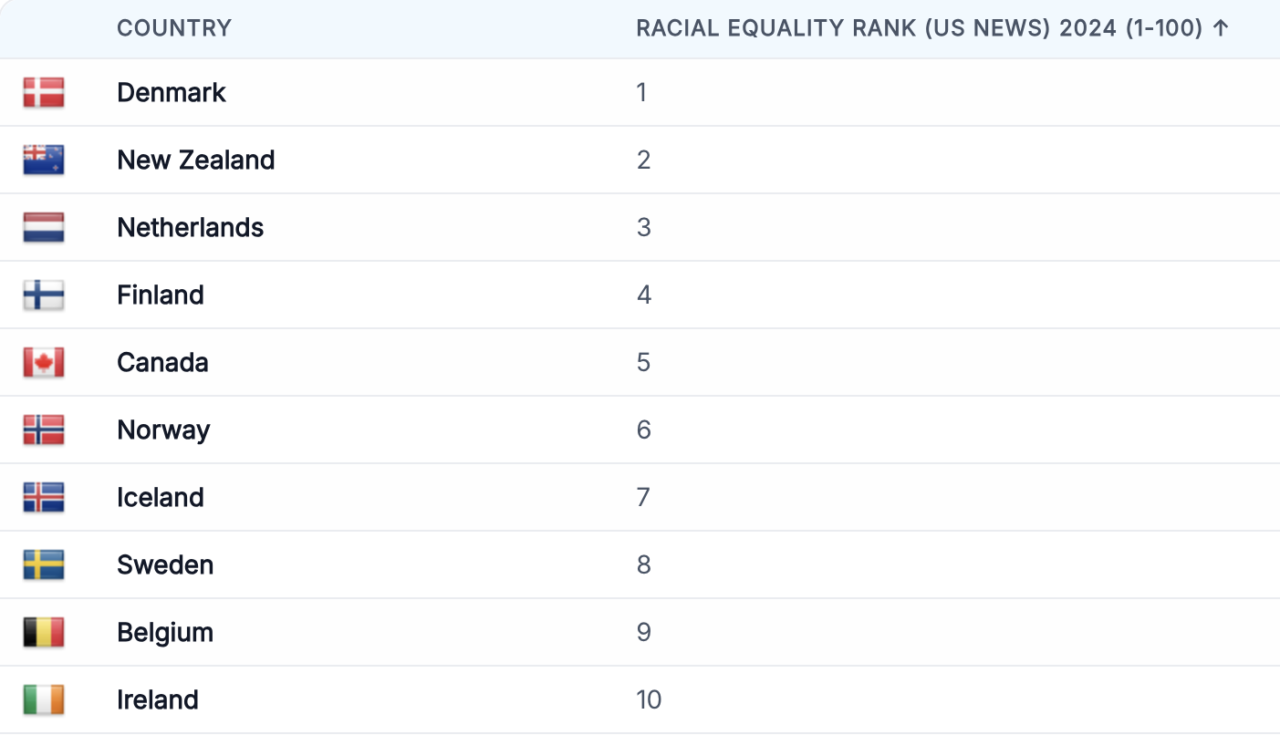This screenshot has width=1280, height=735.
Task: Click the Iceland country name
Action: (x=160, y=497)
